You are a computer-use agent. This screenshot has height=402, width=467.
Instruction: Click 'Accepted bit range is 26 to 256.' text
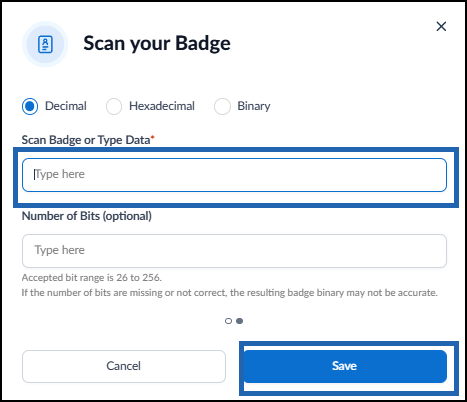pyautogui.click(x=92, y=278)
